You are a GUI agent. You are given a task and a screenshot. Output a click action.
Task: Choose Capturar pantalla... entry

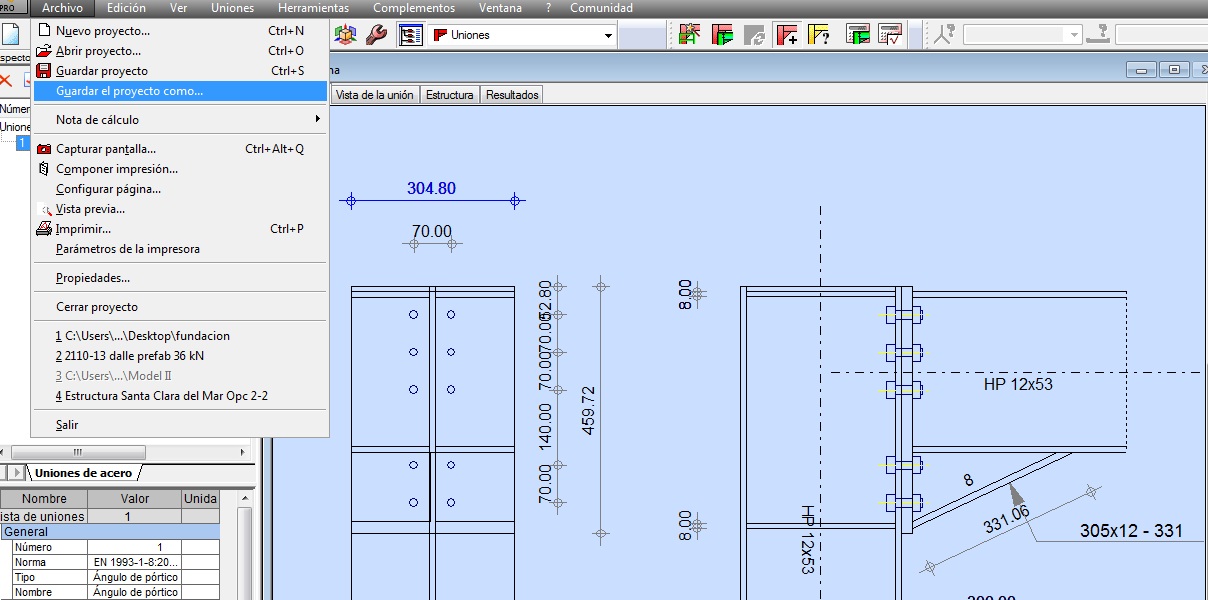coord(180,149)
